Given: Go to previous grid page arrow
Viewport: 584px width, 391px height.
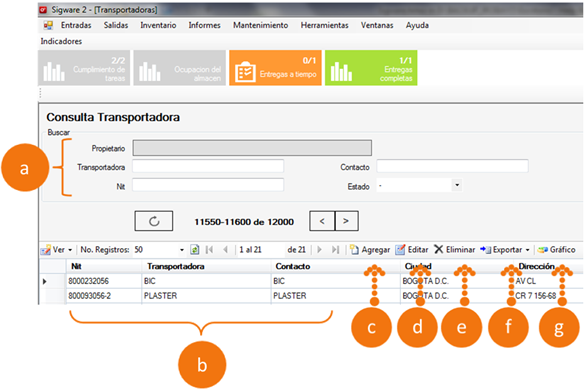Looking at the screenshot, I should coord(225,250).
